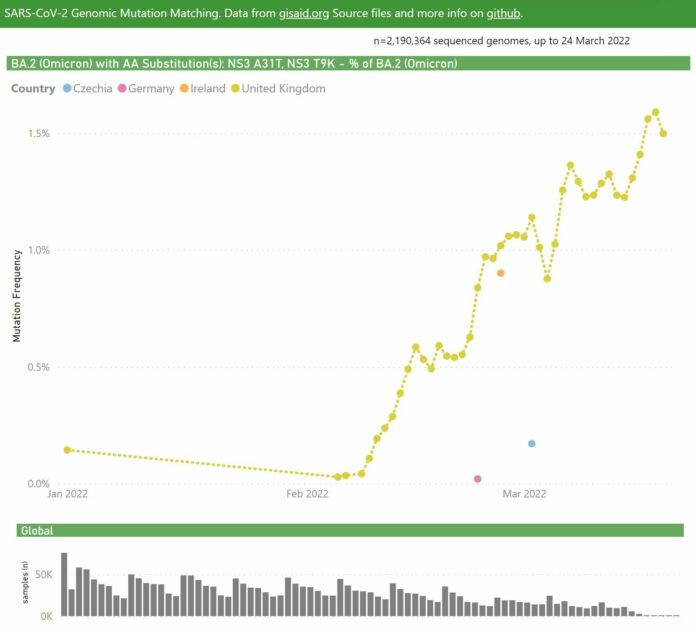Select the highest United Kingdom data point
The height and width of the screenshot is (632, 696).
[656, 112]
